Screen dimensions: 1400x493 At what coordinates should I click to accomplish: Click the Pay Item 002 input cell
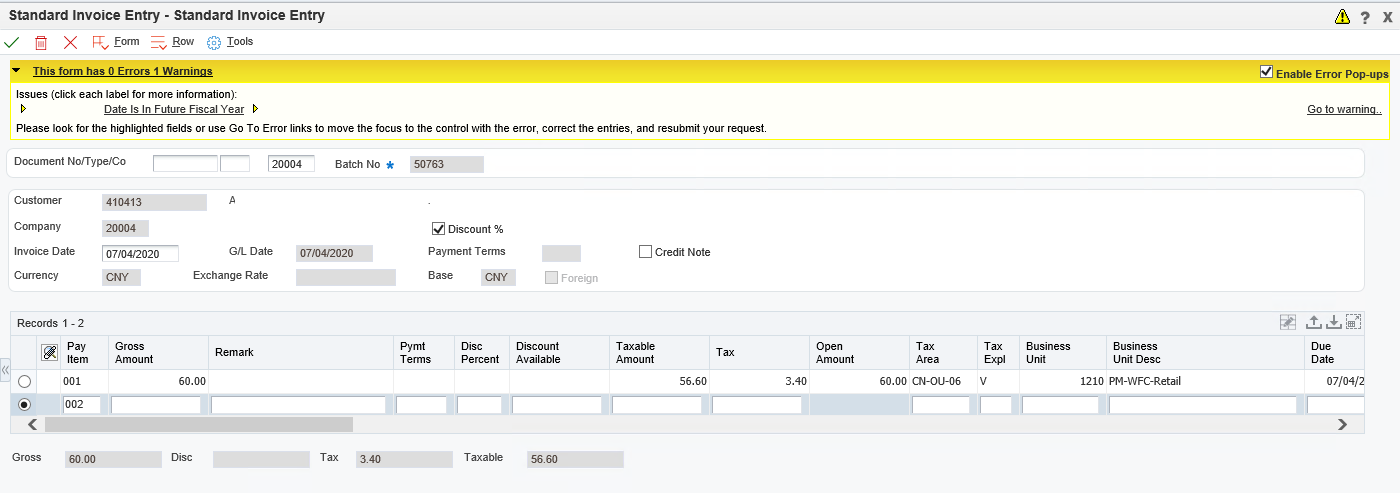82,405
